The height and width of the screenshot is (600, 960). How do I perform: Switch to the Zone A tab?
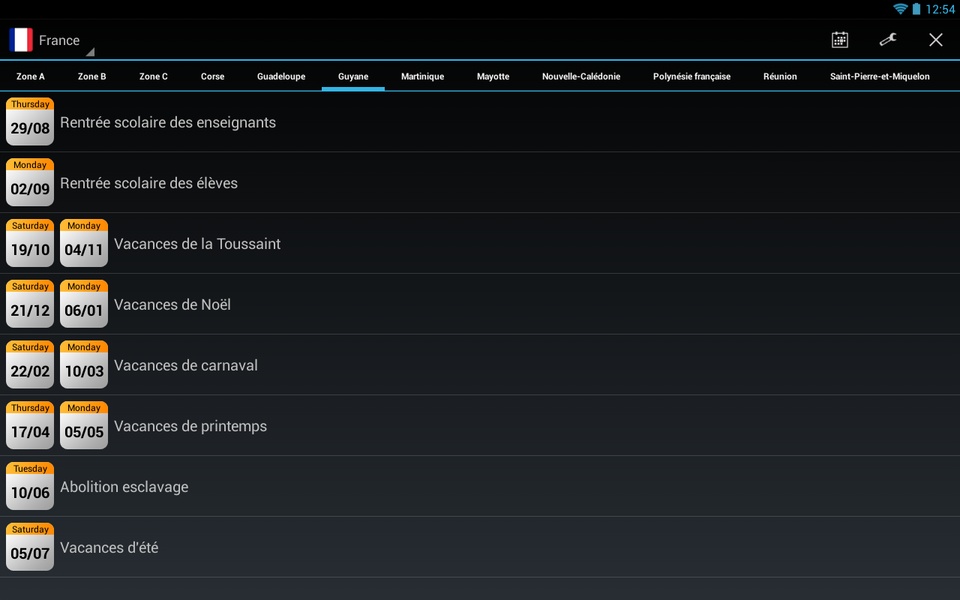(31, 77)
